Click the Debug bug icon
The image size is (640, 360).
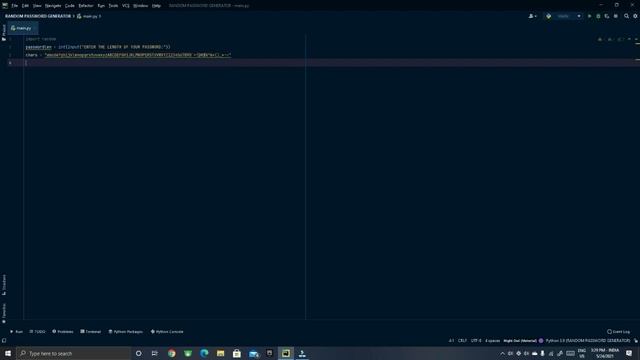tap(598, 16)
